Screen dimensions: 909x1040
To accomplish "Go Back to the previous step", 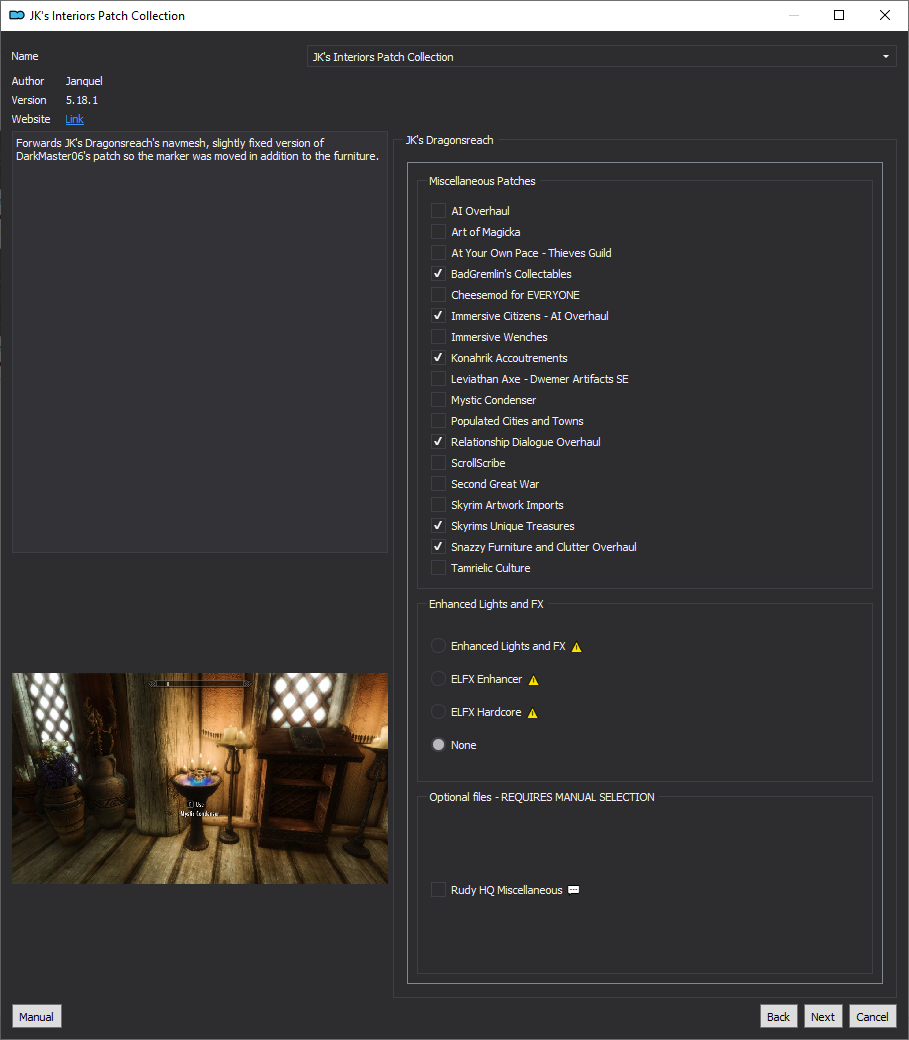I will [778, 1017].
